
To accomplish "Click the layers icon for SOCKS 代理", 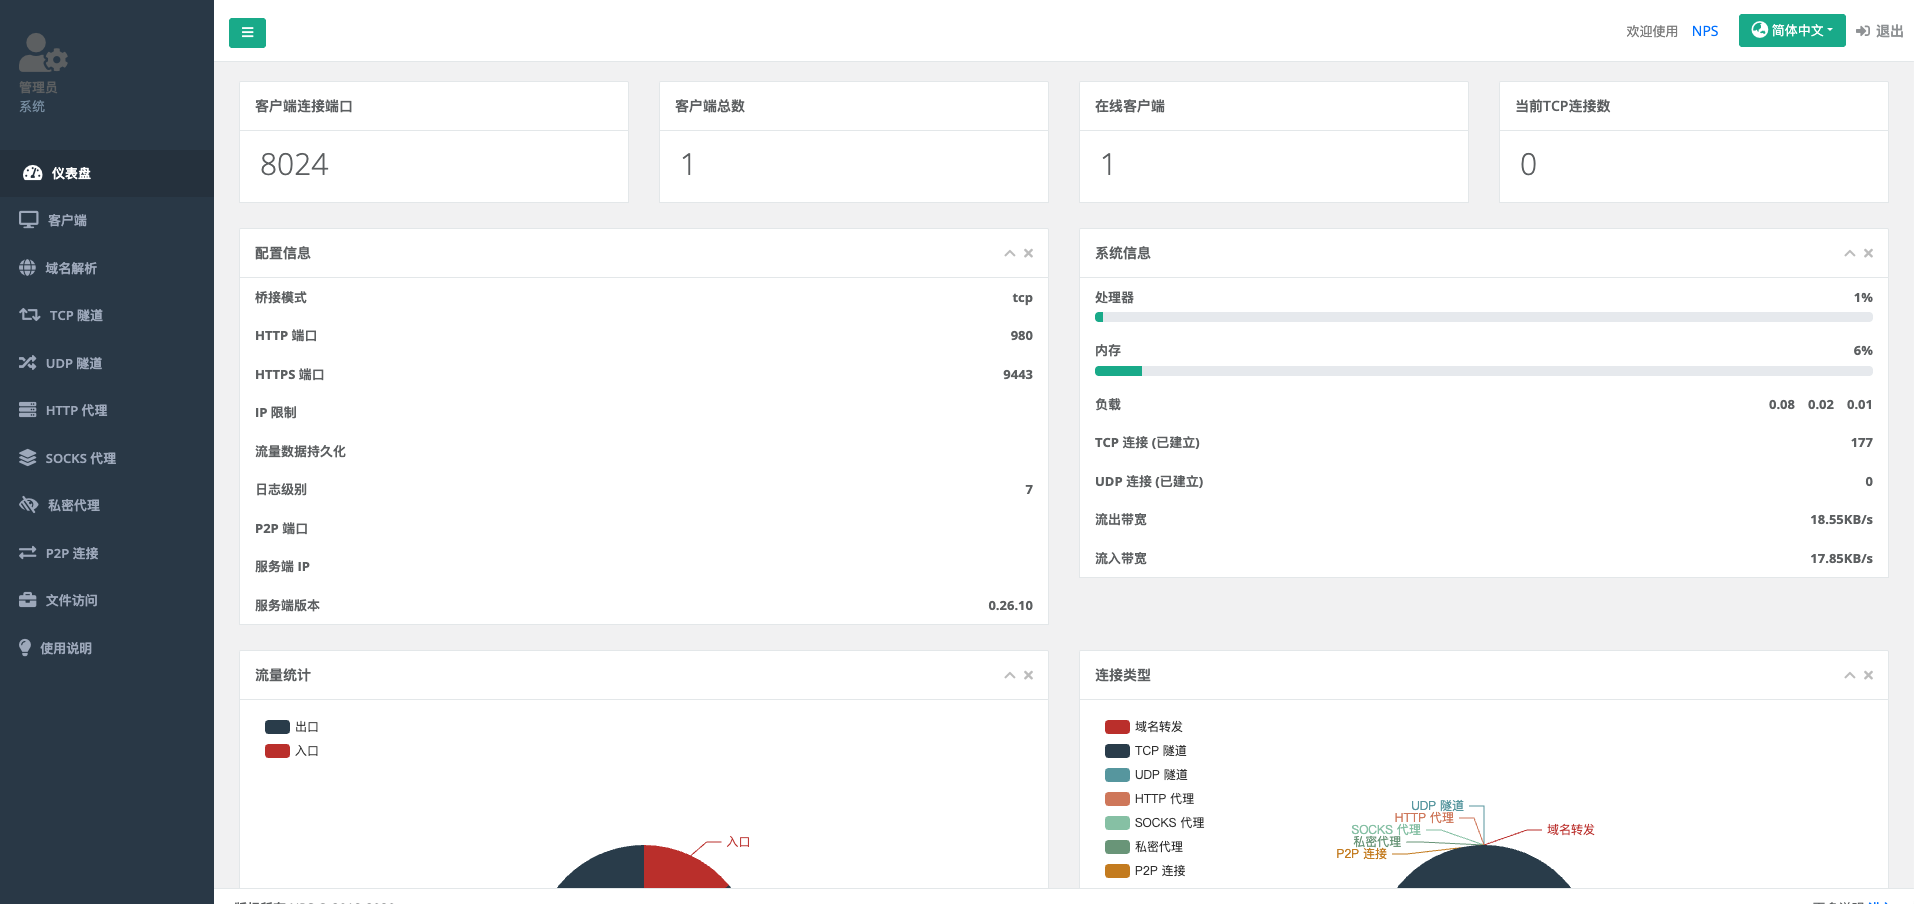I will [27, 458].
